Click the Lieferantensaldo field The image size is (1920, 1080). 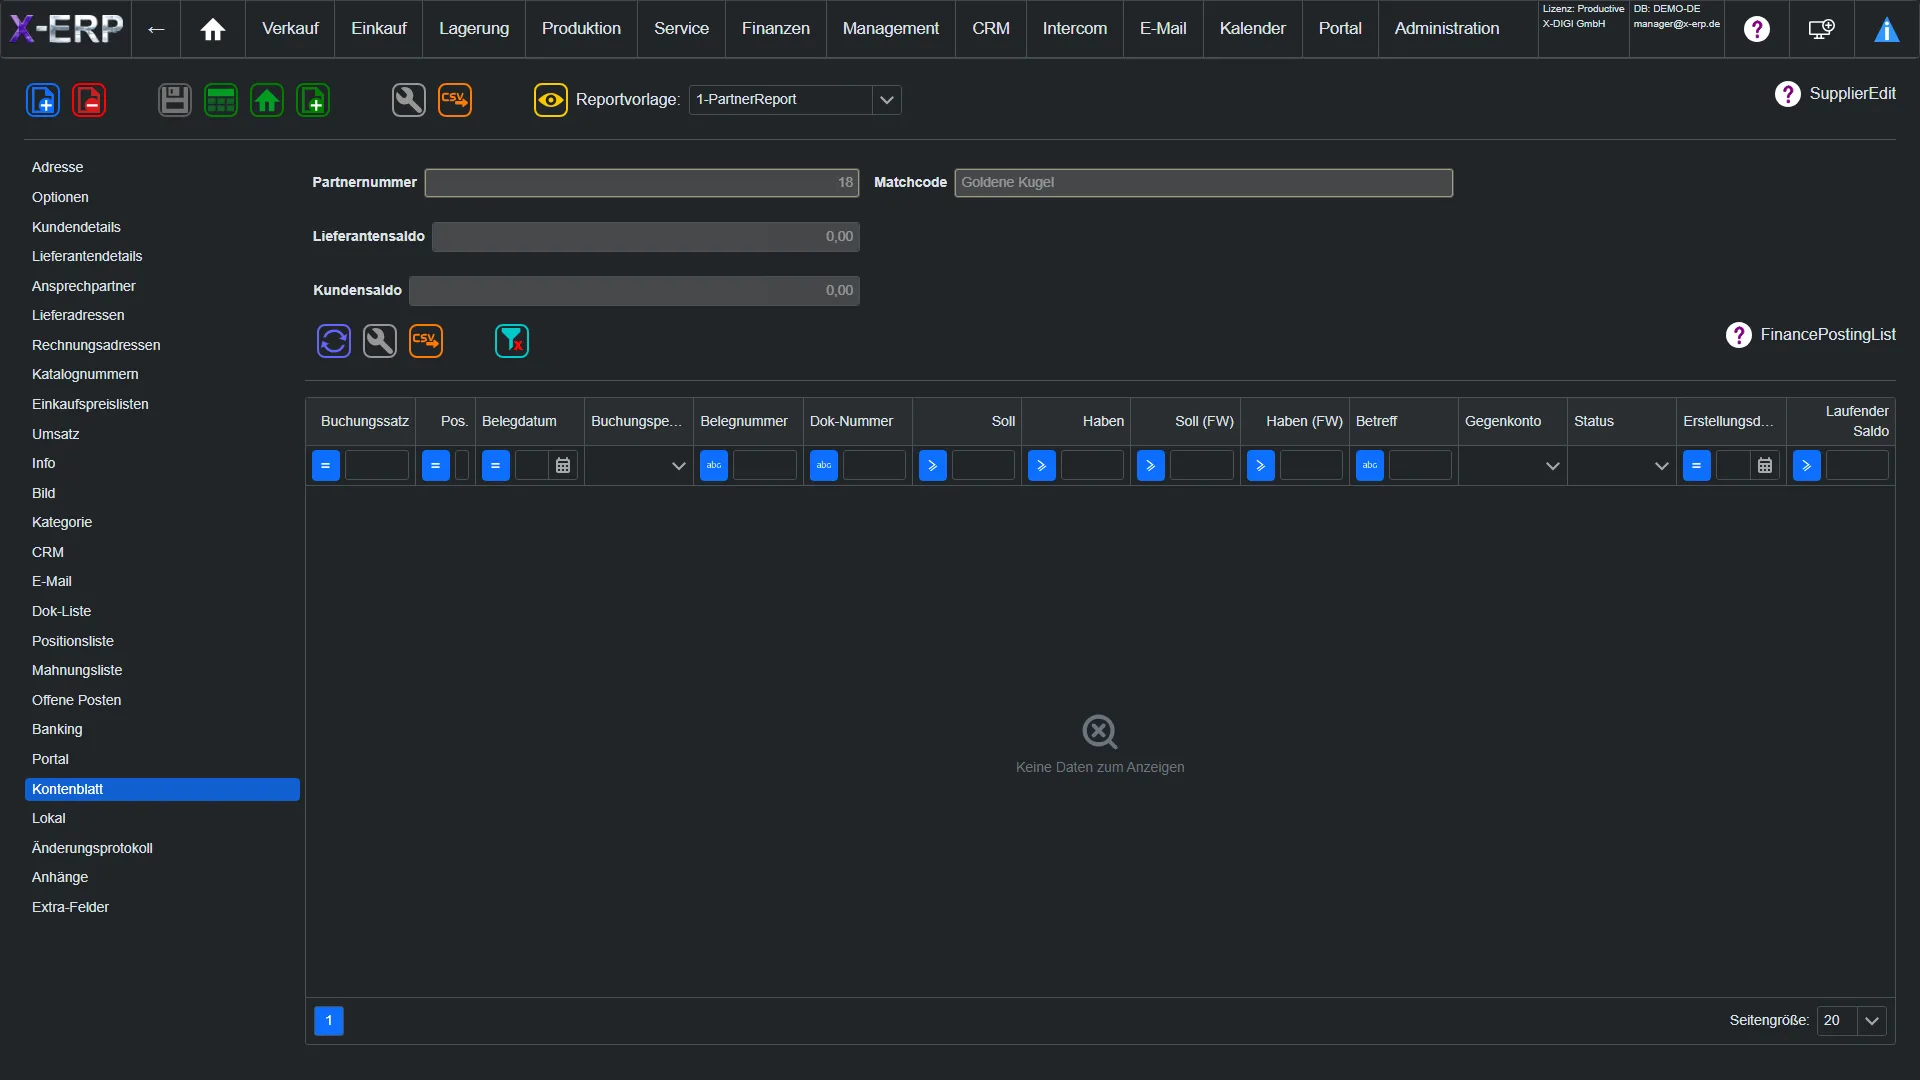click(x=646, y=237)
